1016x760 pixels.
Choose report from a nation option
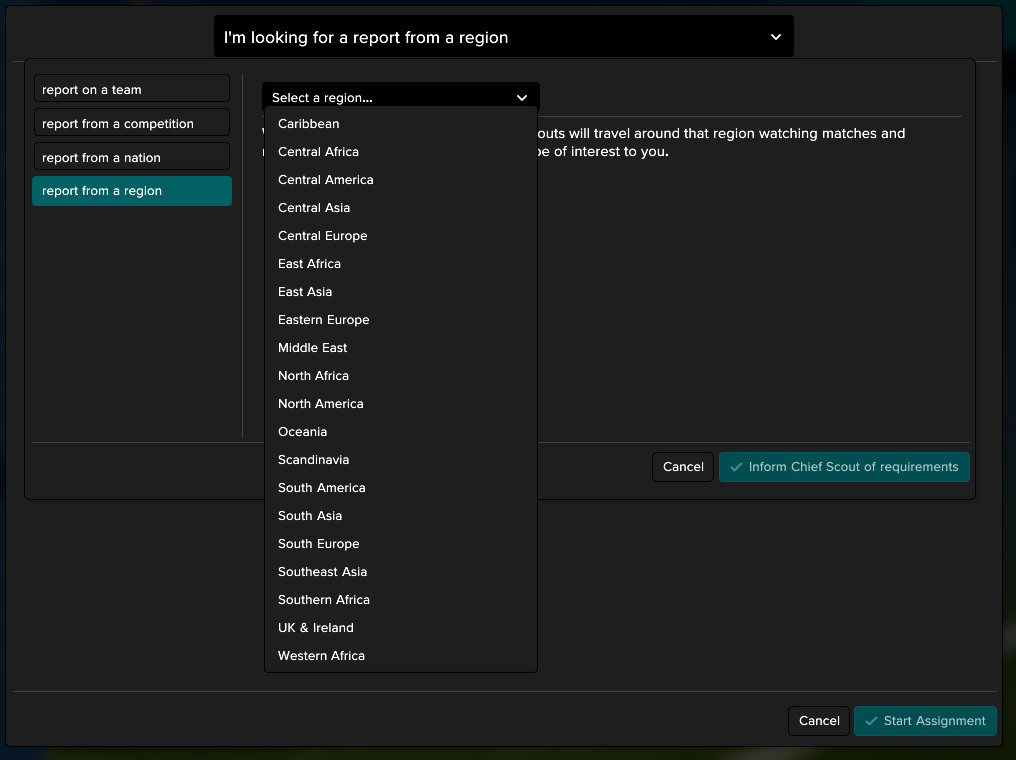click(131, 158)
